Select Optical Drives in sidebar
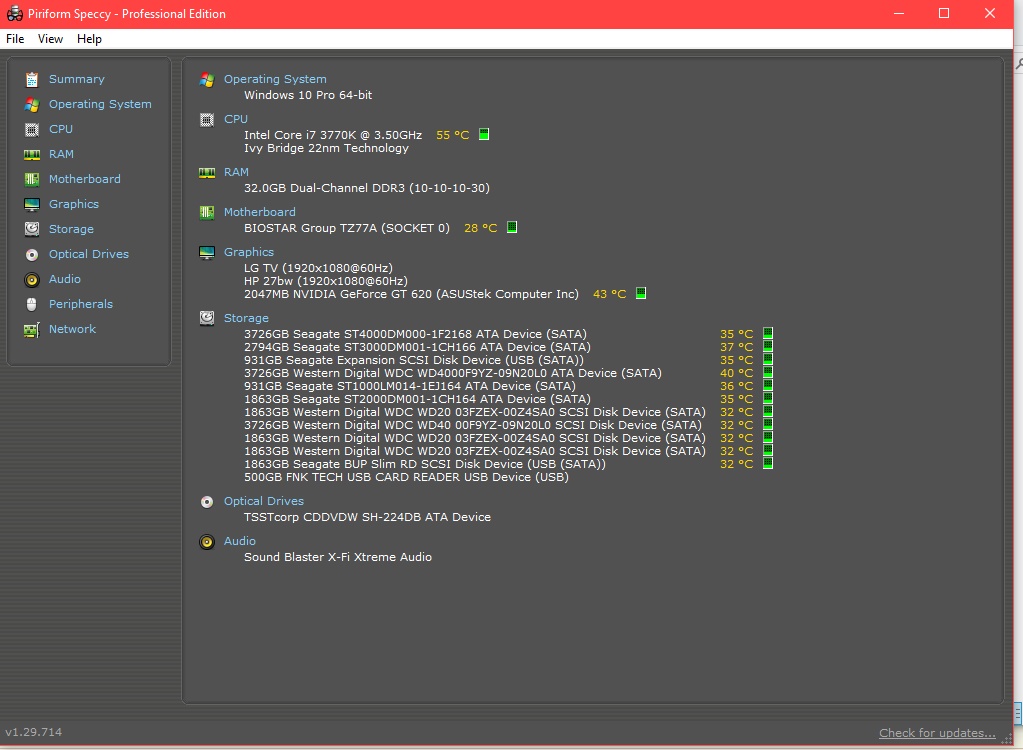Image resolution: width=1023 pixels, height=750 pixels. click(89, 254)
